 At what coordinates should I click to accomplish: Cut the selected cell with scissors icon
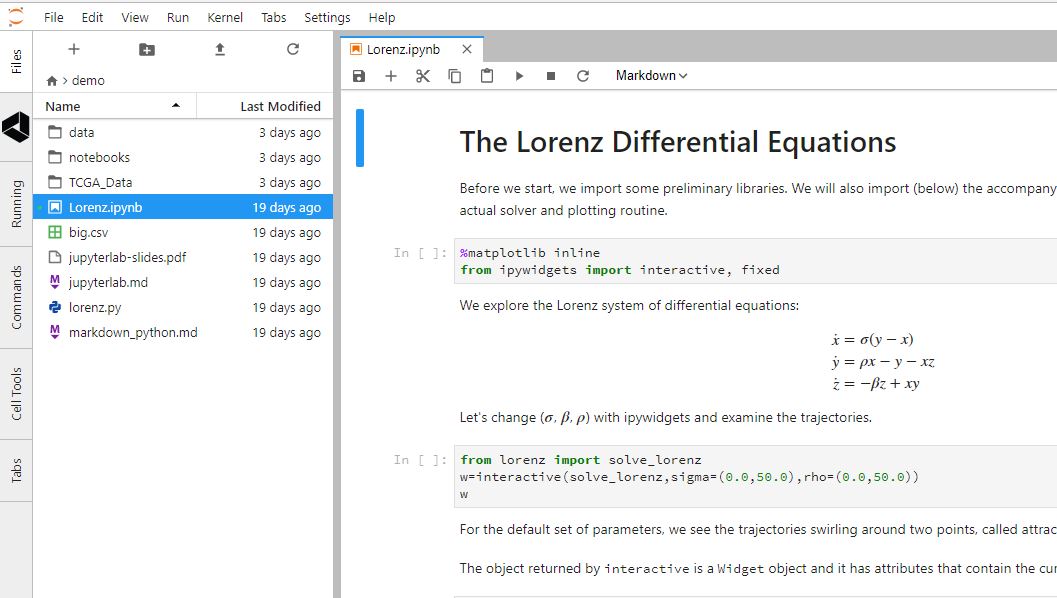[423, 75]
